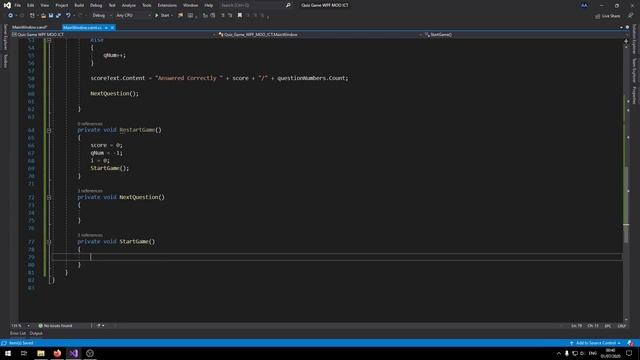The height and width of the screenshot is (360, 640).
Task: Click the New Project toolbar icon
Action: 32,16
